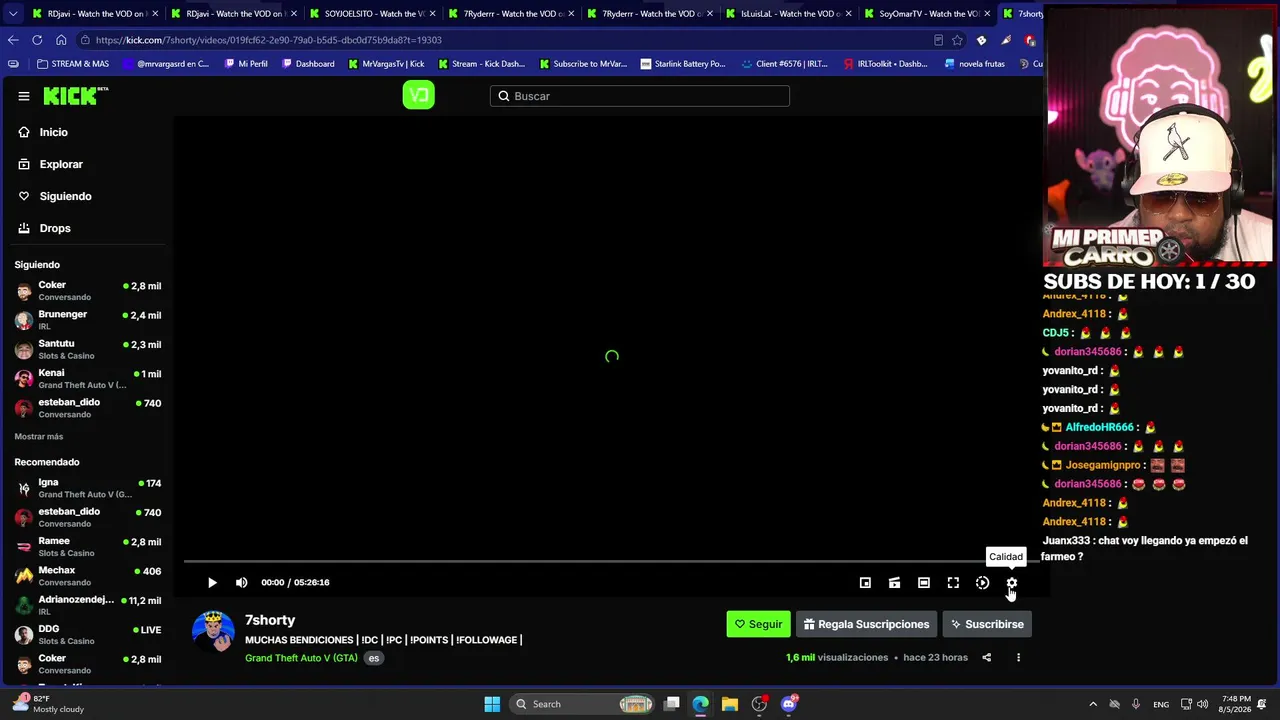Open the Dashboard bookmark
The image size is (1280, 720).
click(308, 64)
